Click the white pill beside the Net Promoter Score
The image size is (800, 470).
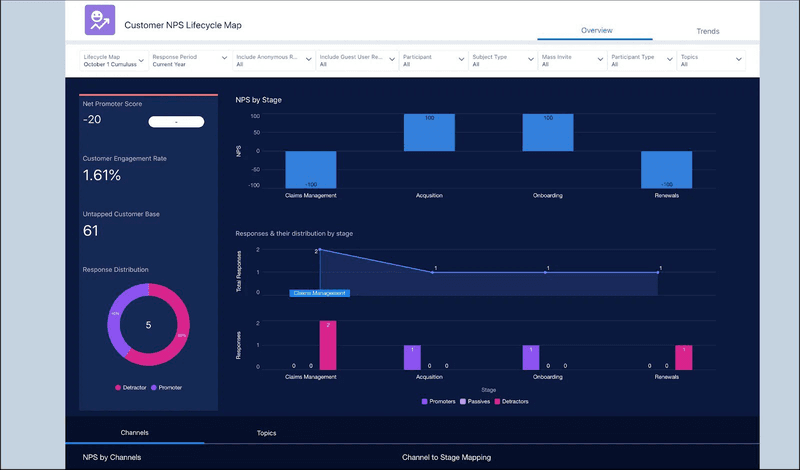click(176, 122)
